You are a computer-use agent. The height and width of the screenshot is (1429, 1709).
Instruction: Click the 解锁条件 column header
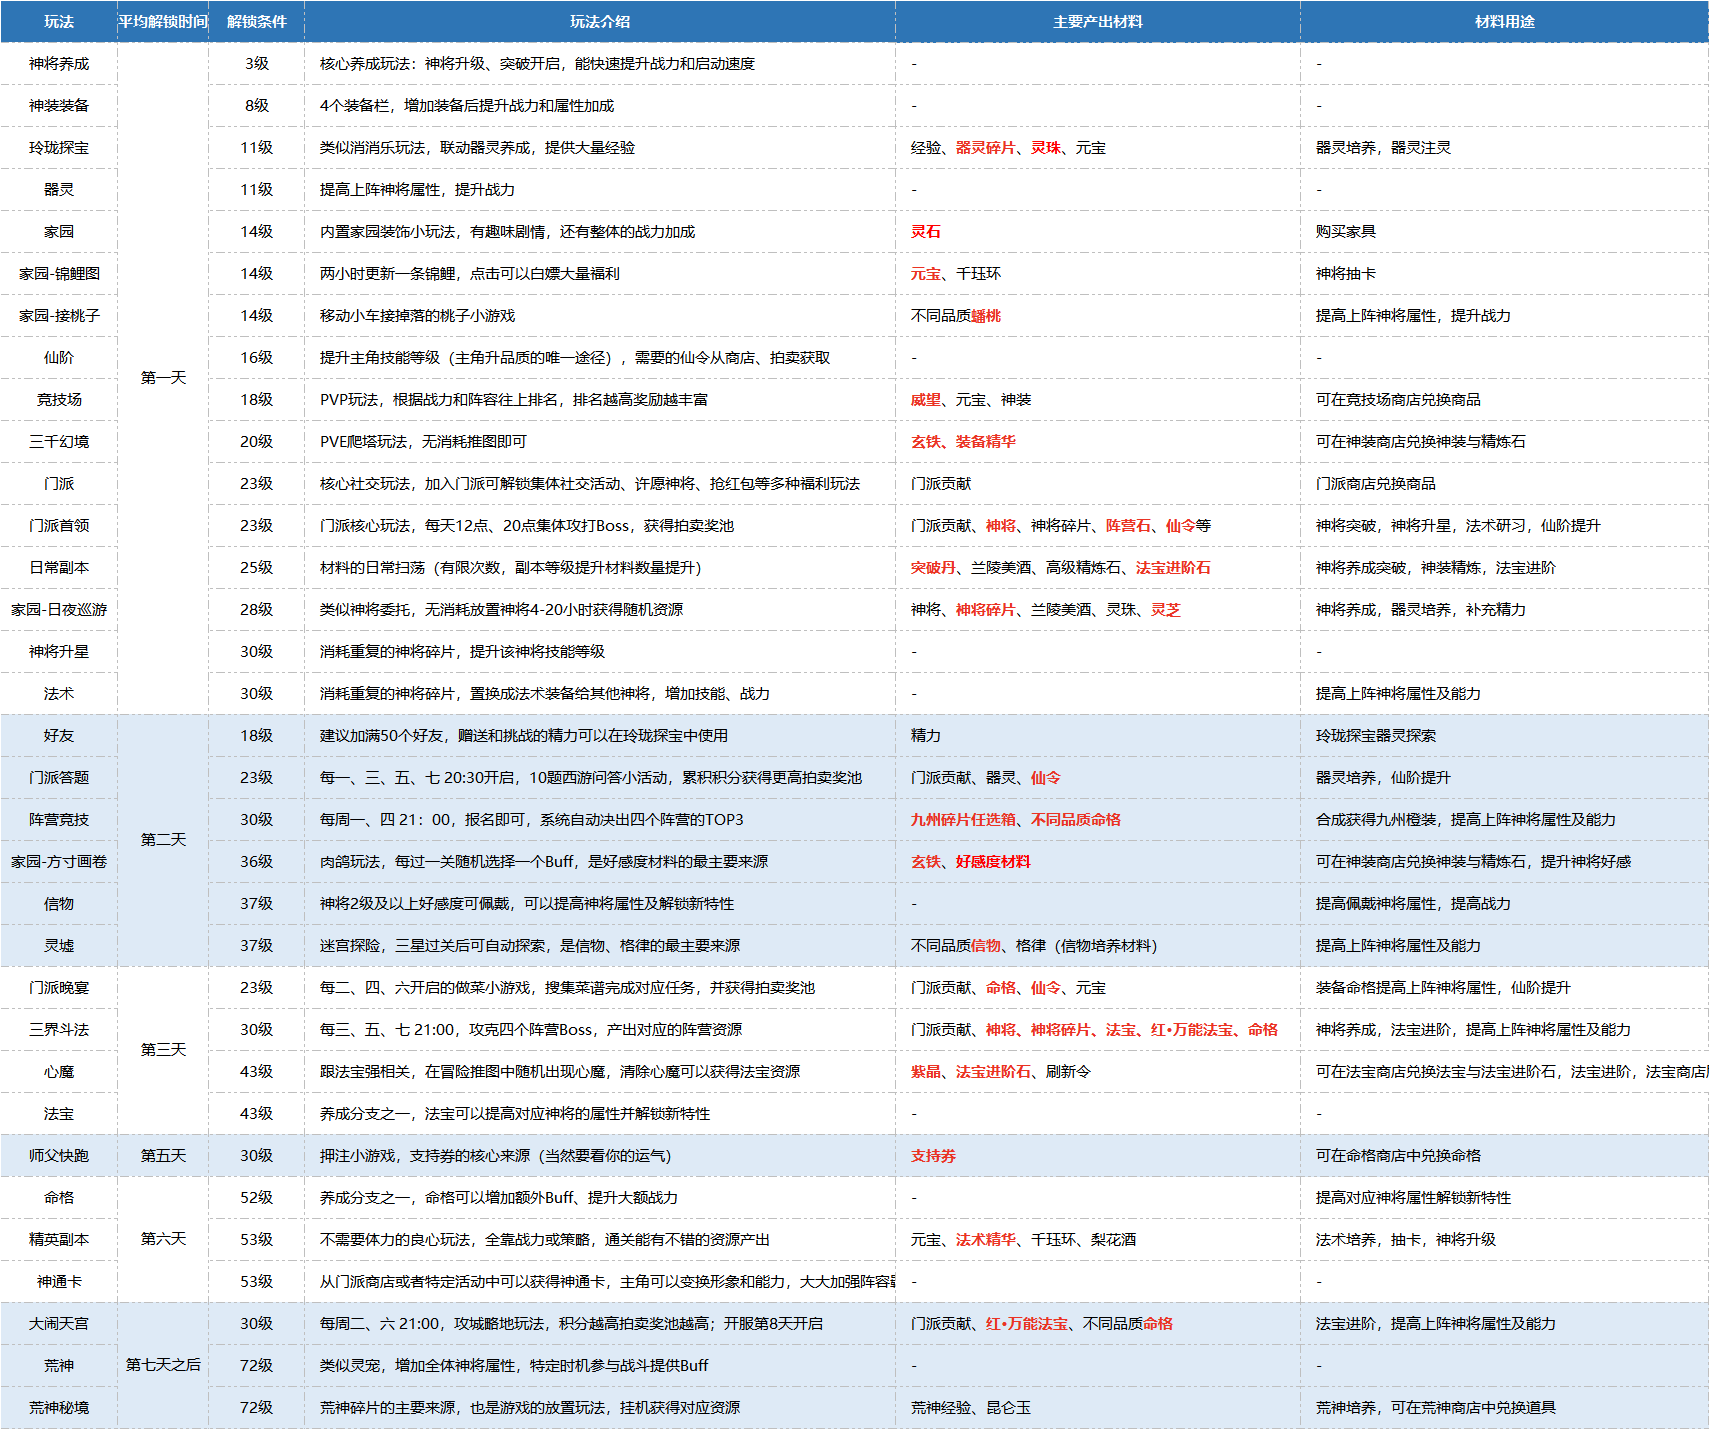point(257,21)
